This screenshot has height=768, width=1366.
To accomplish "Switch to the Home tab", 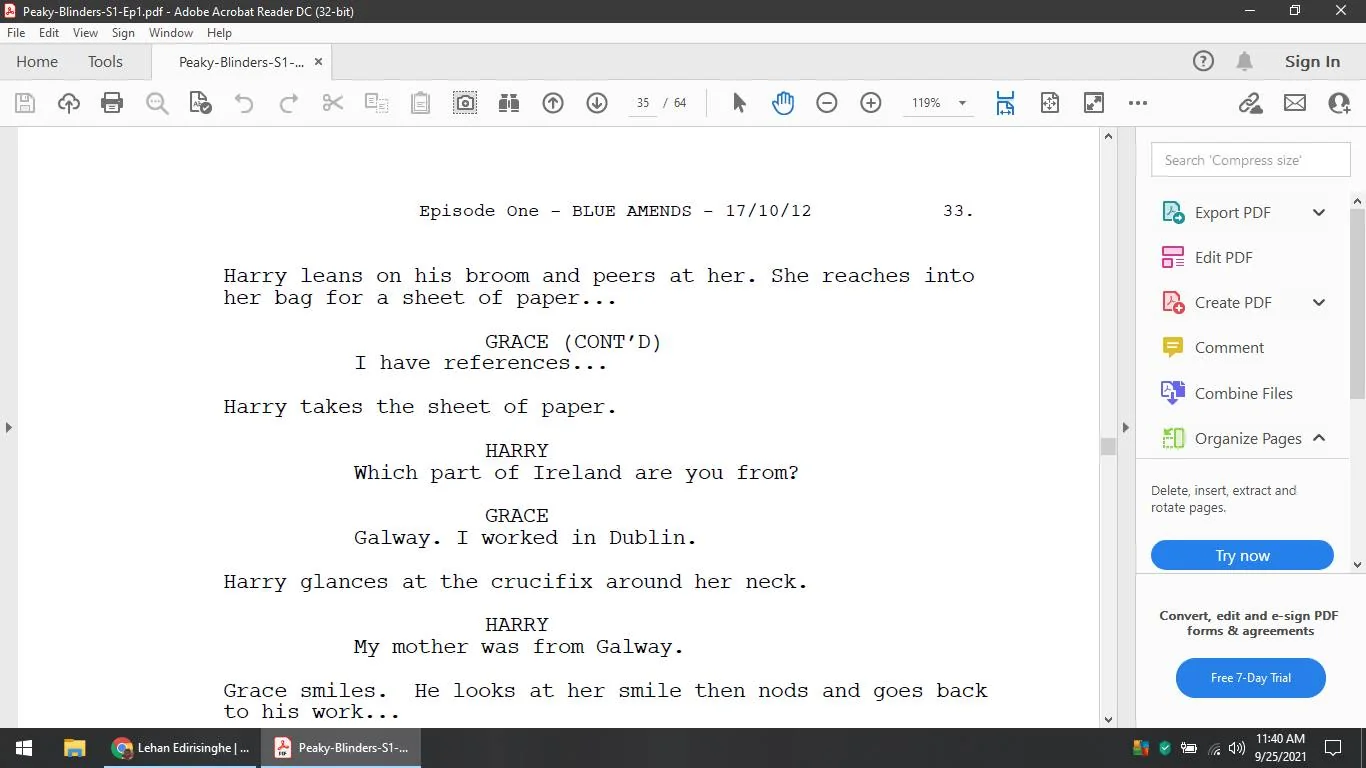I will click(x=37, y=62).
